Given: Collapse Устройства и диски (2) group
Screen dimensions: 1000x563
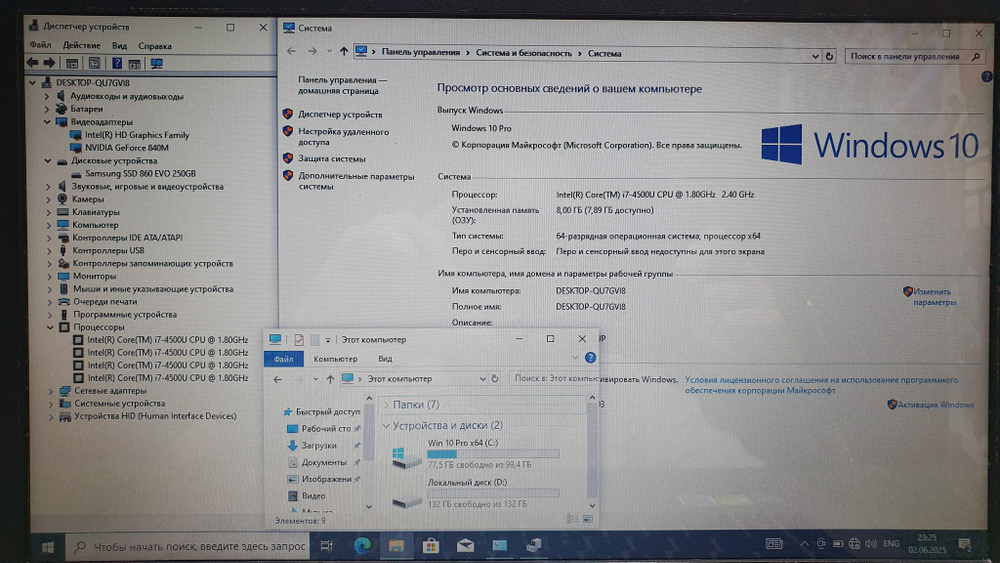Looking at the screenshot, I should coord(386,425).
